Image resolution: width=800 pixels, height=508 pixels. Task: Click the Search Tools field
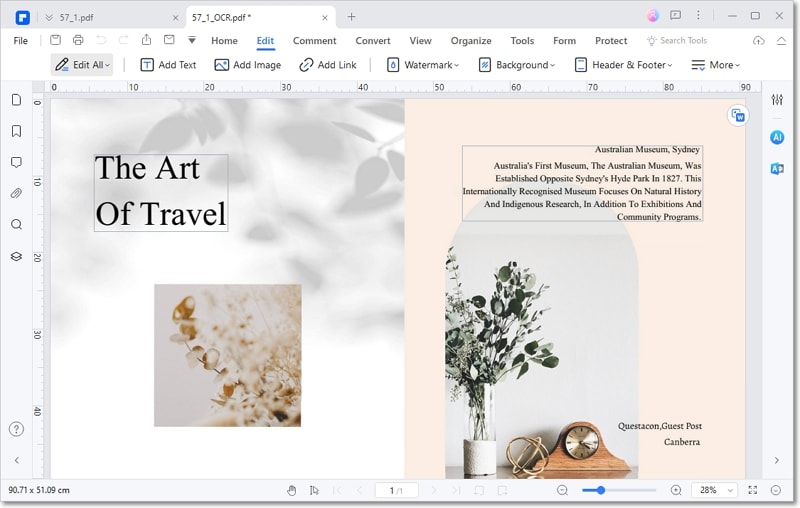677,40
